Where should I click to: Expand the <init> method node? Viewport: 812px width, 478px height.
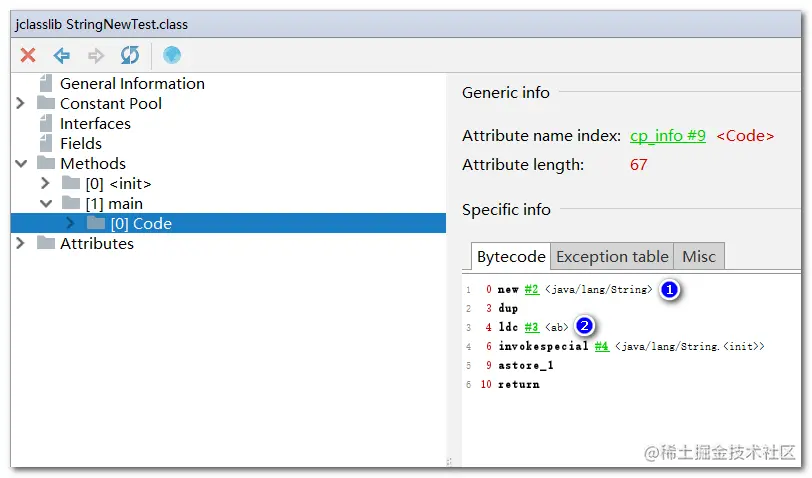coord(45,184)
